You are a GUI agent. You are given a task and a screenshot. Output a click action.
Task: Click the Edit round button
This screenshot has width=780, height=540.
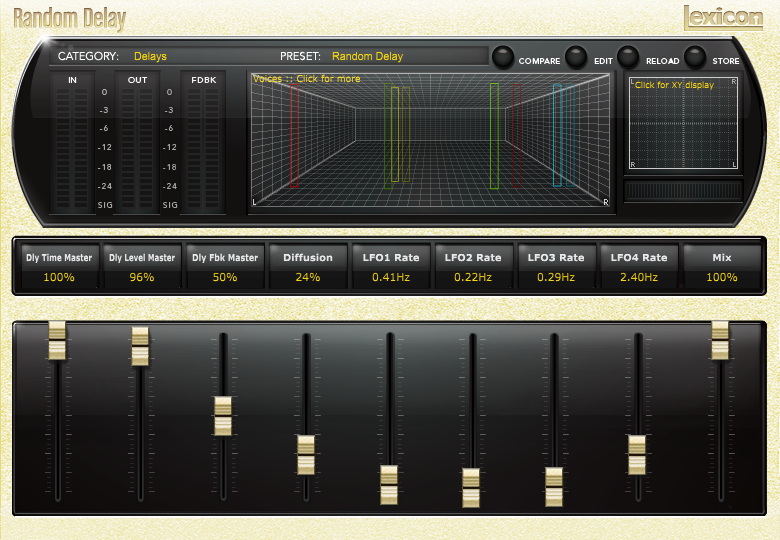click(x=576, y=57)
